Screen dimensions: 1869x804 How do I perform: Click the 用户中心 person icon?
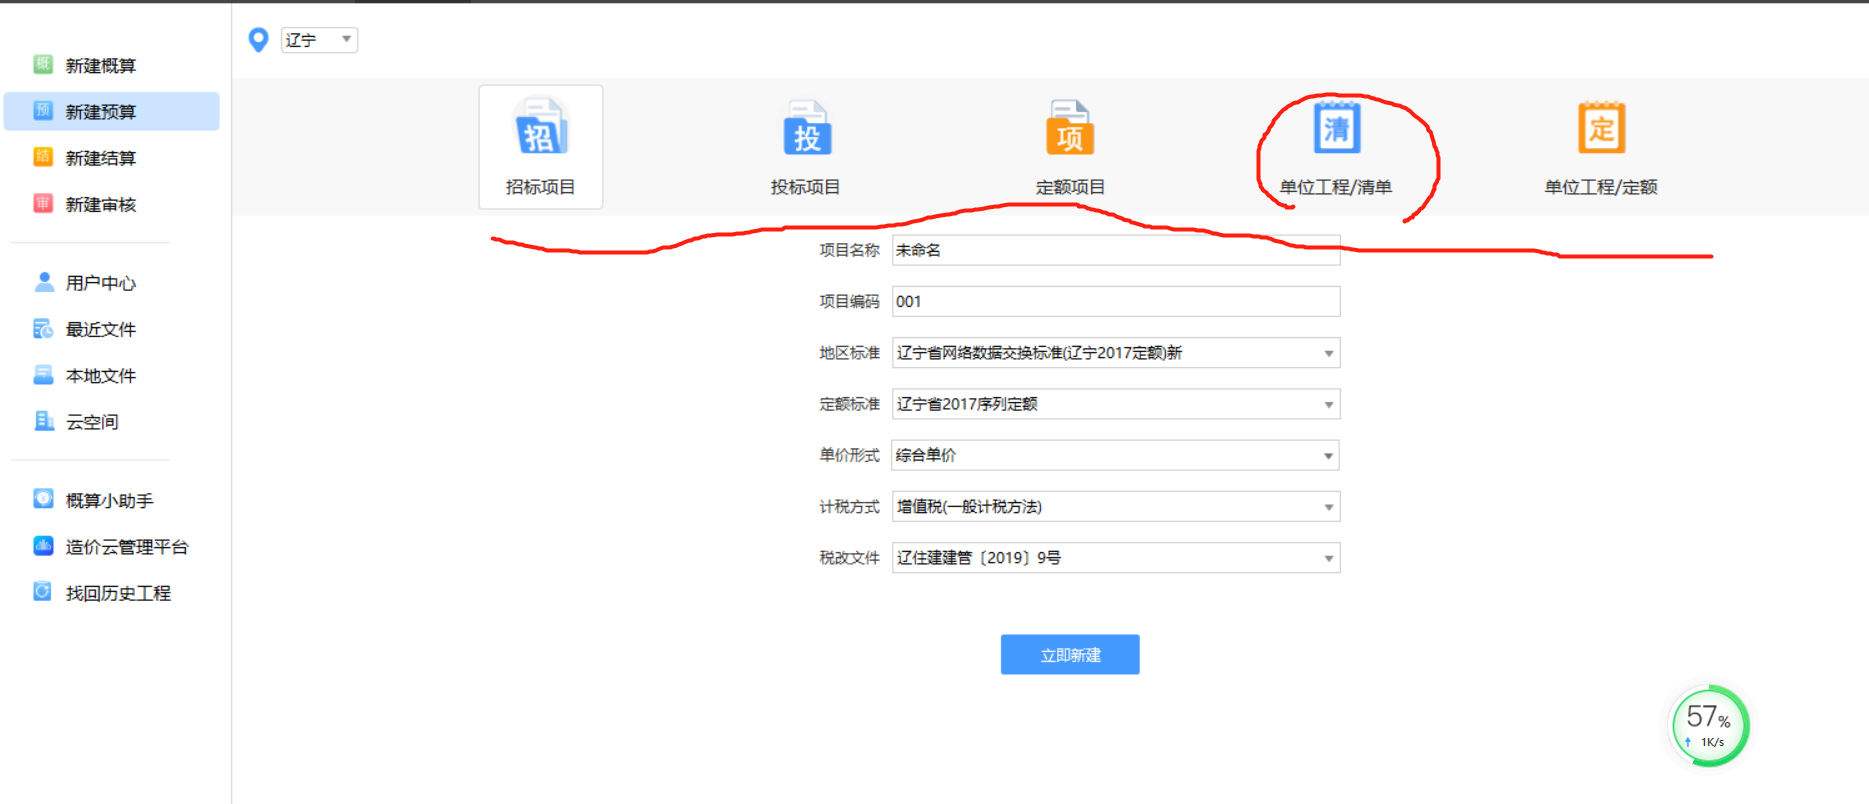(44, 282)
